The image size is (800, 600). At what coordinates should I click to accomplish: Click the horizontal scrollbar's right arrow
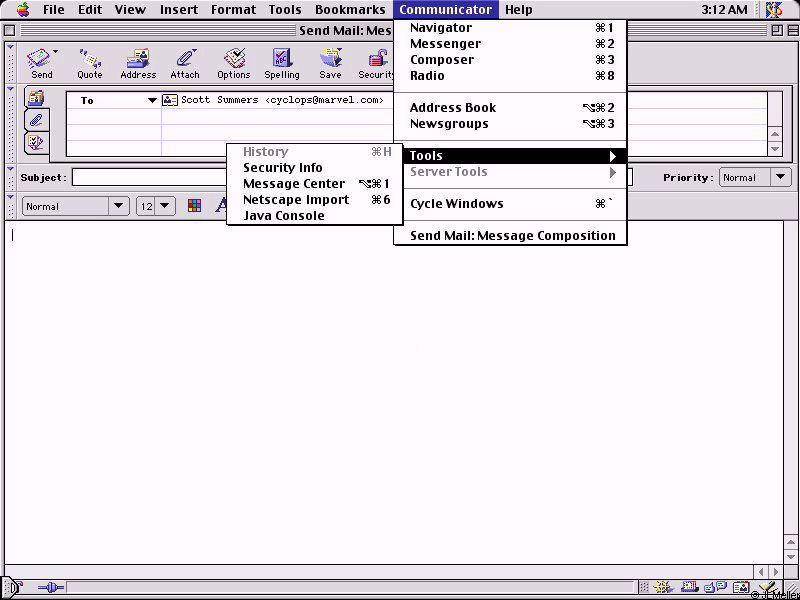[776, 572]
